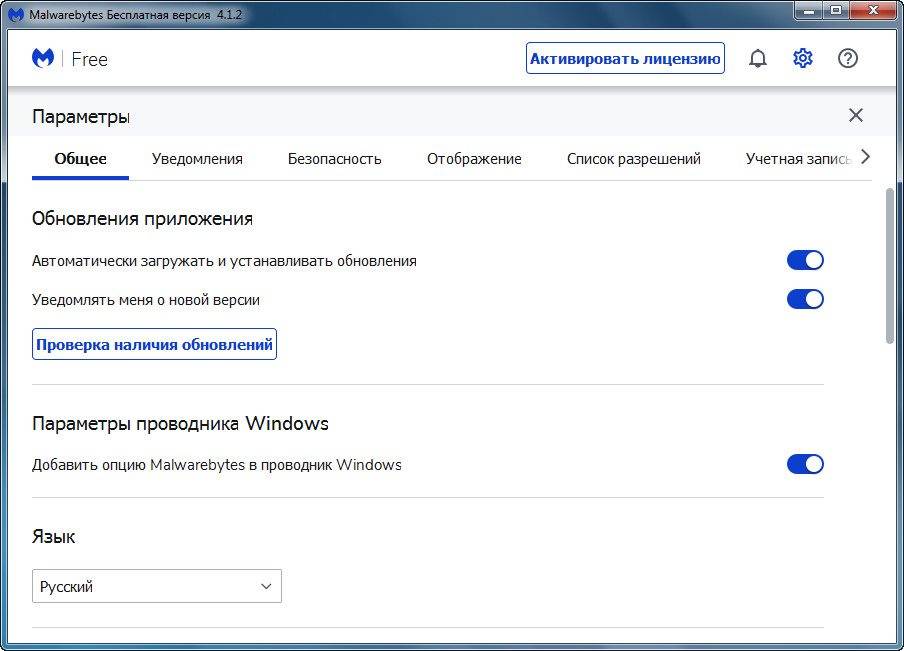Open the Список разрешений tab
Image resolution: width=904 pixels, height=651 pixels.
634,159
